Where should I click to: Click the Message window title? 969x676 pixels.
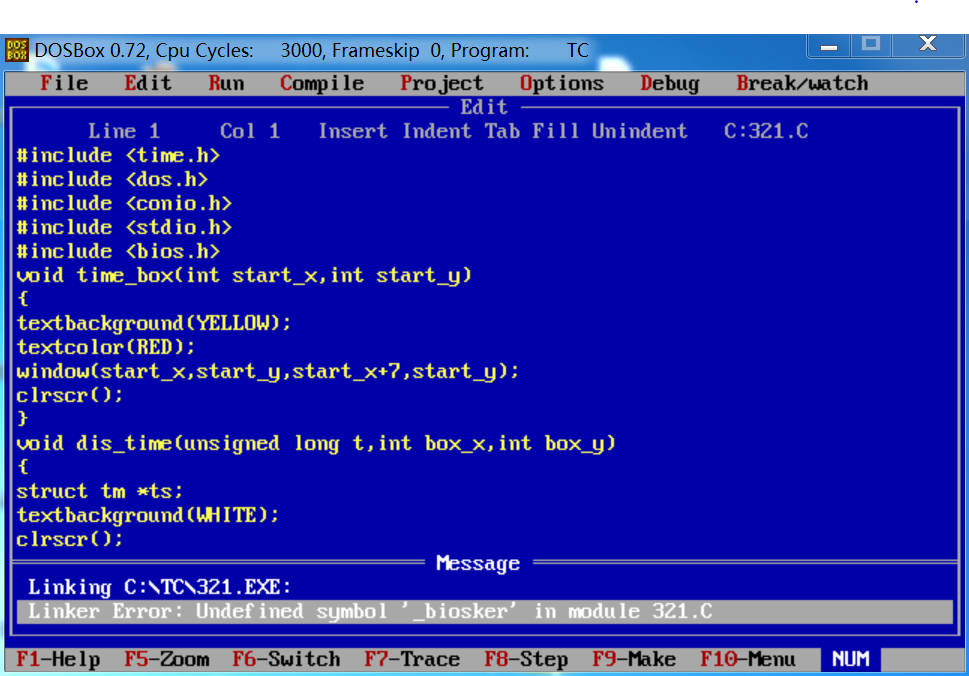pos(478,564)
